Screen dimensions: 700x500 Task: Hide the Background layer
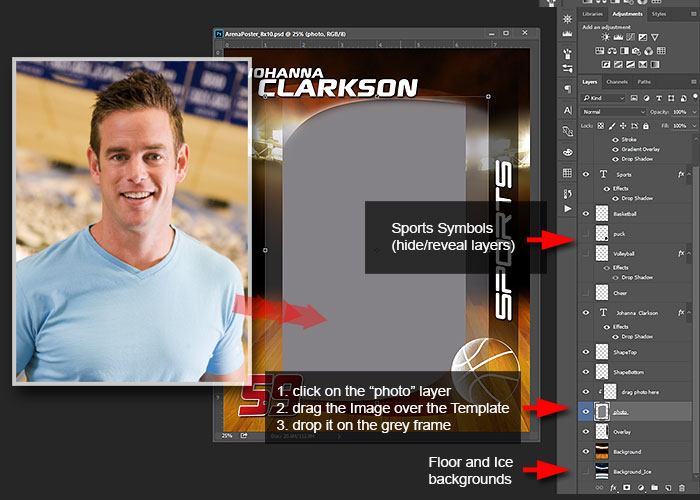coord(586,451)
